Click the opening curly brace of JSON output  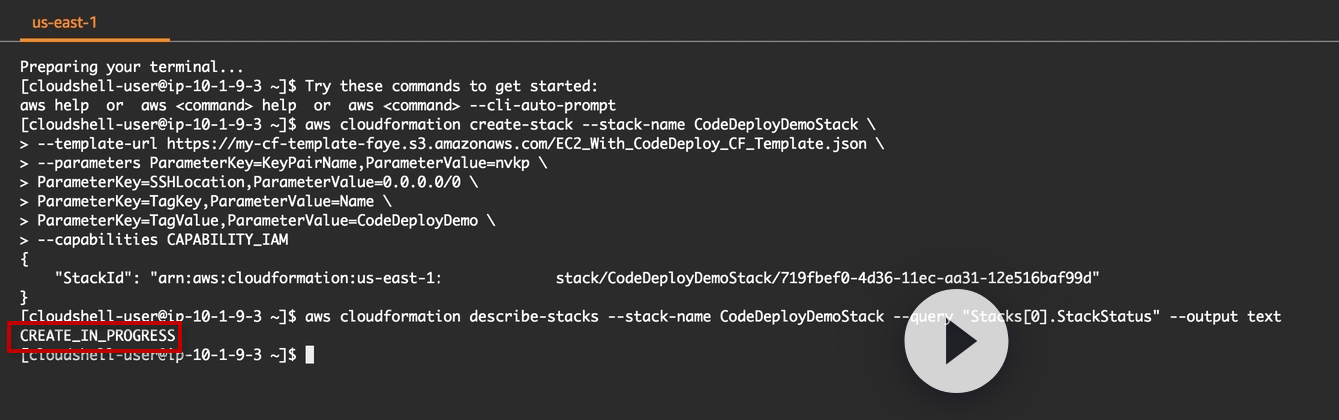pyautogui.click(x=24, y=259)
